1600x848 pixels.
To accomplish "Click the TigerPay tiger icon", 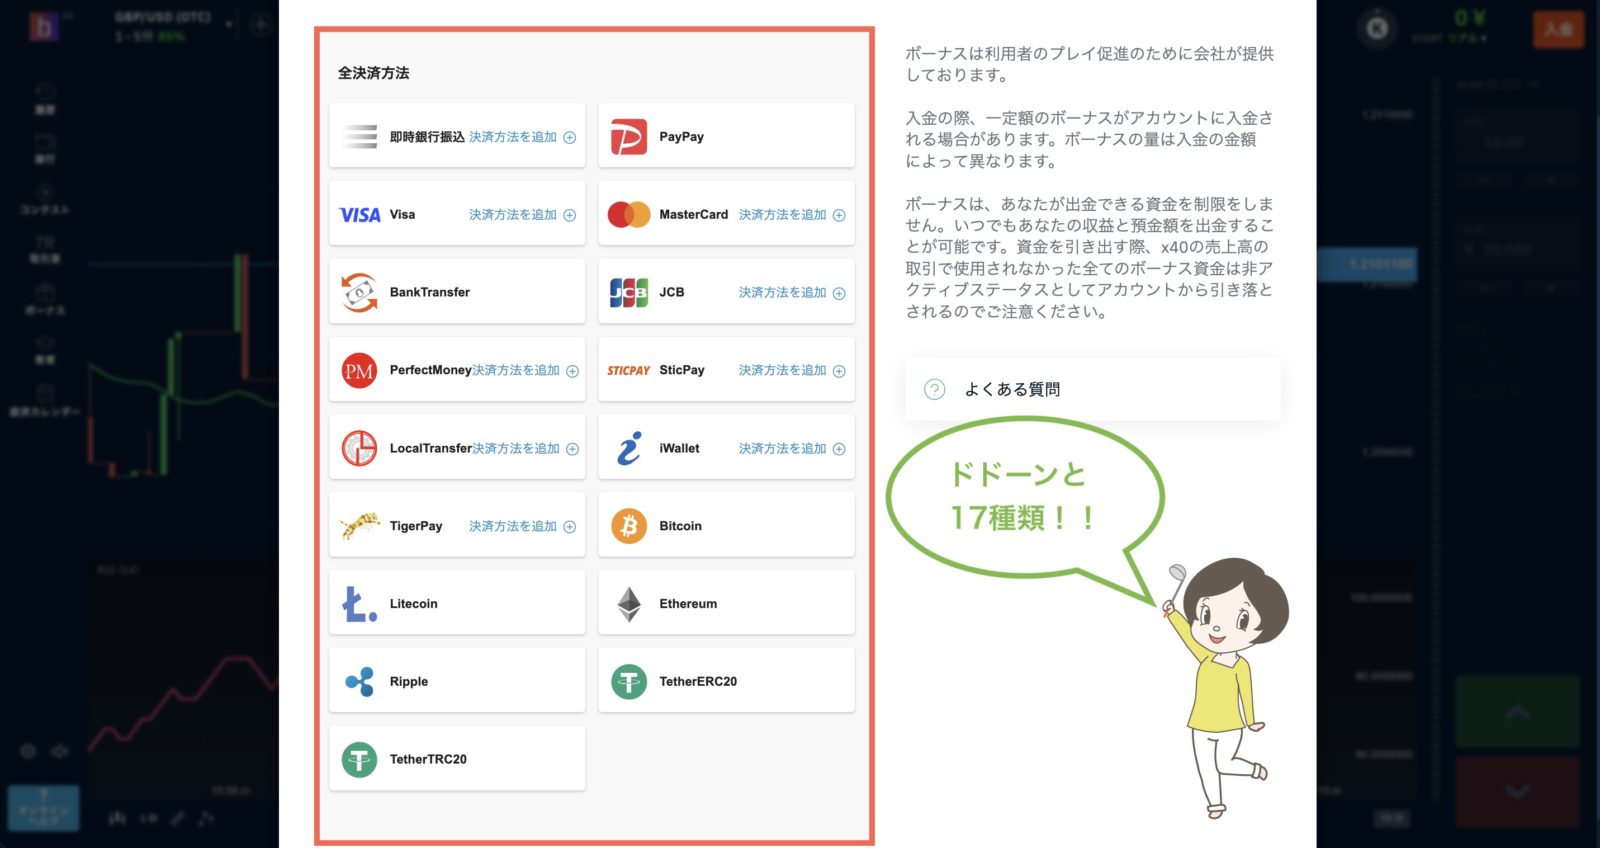I will point(359,526).
